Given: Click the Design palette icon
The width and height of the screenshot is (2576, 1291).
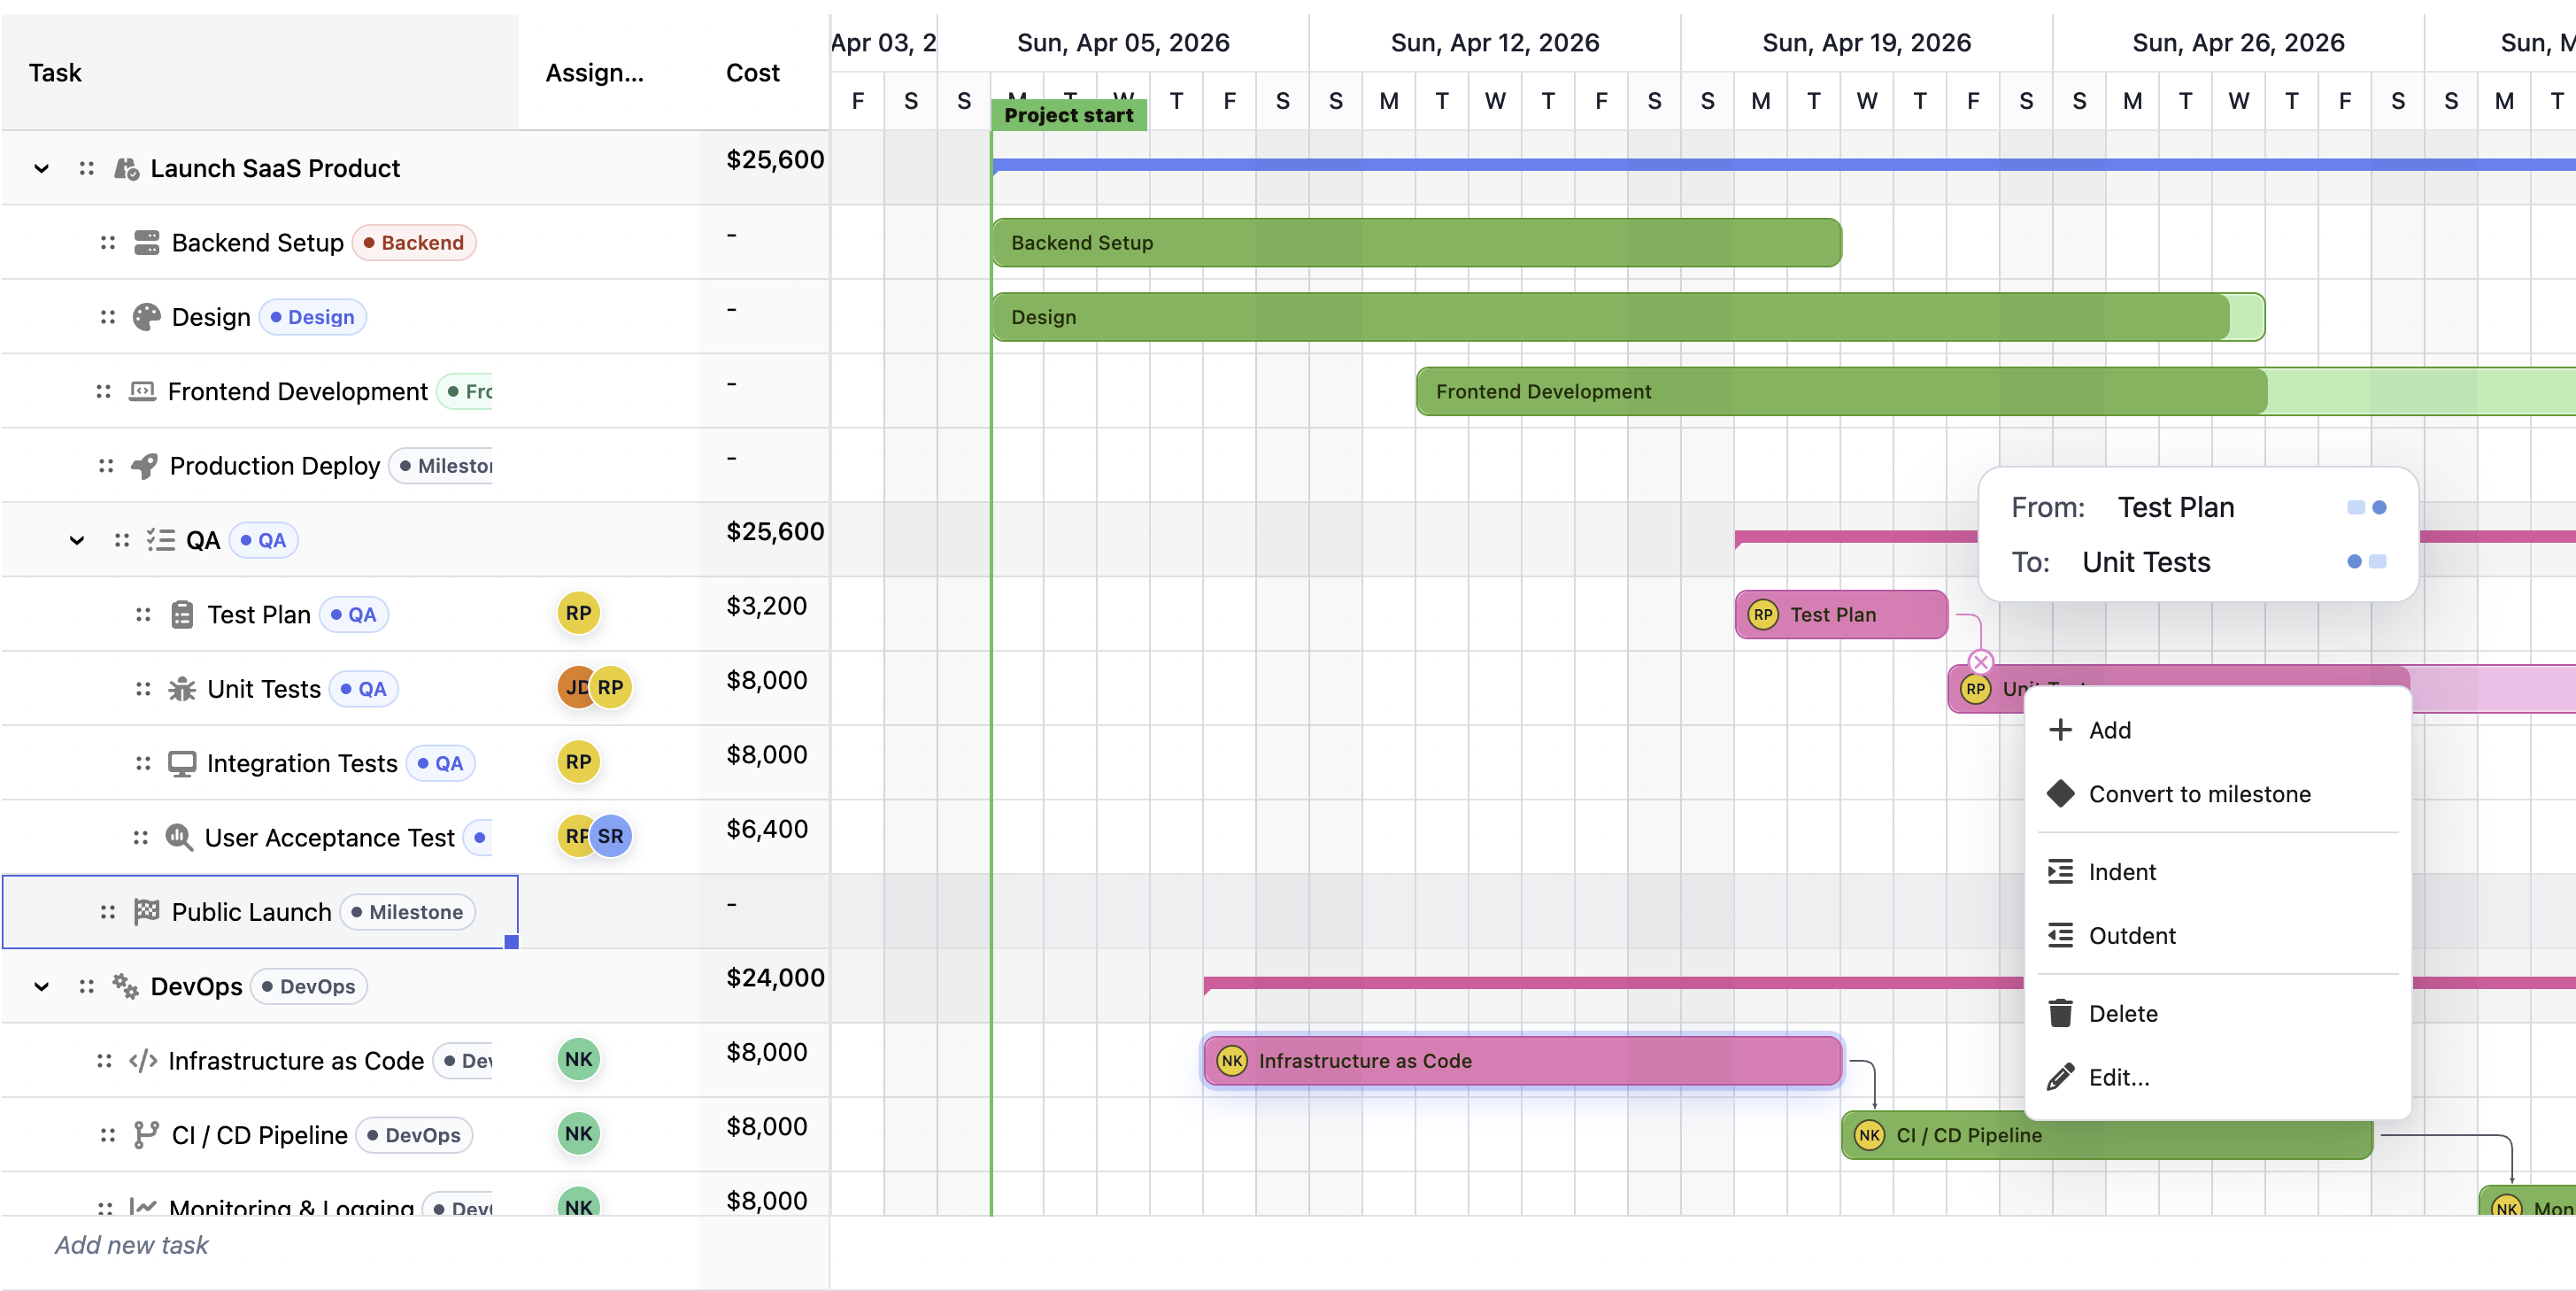Looking at the screenshot, I should pos(146,317).
